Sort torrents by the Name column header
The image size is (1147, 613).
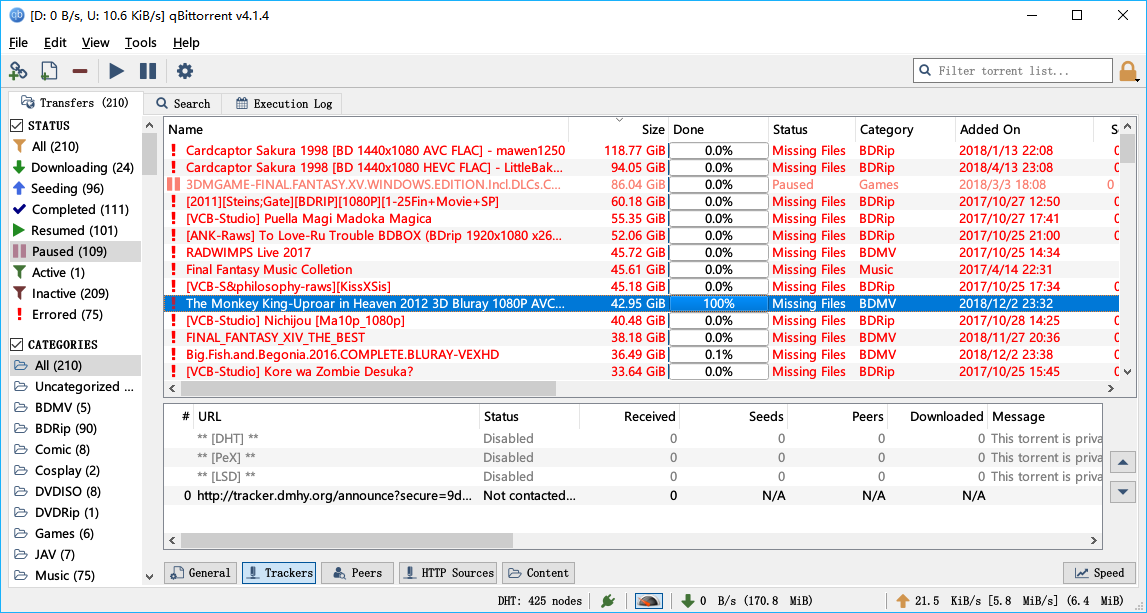366,129
